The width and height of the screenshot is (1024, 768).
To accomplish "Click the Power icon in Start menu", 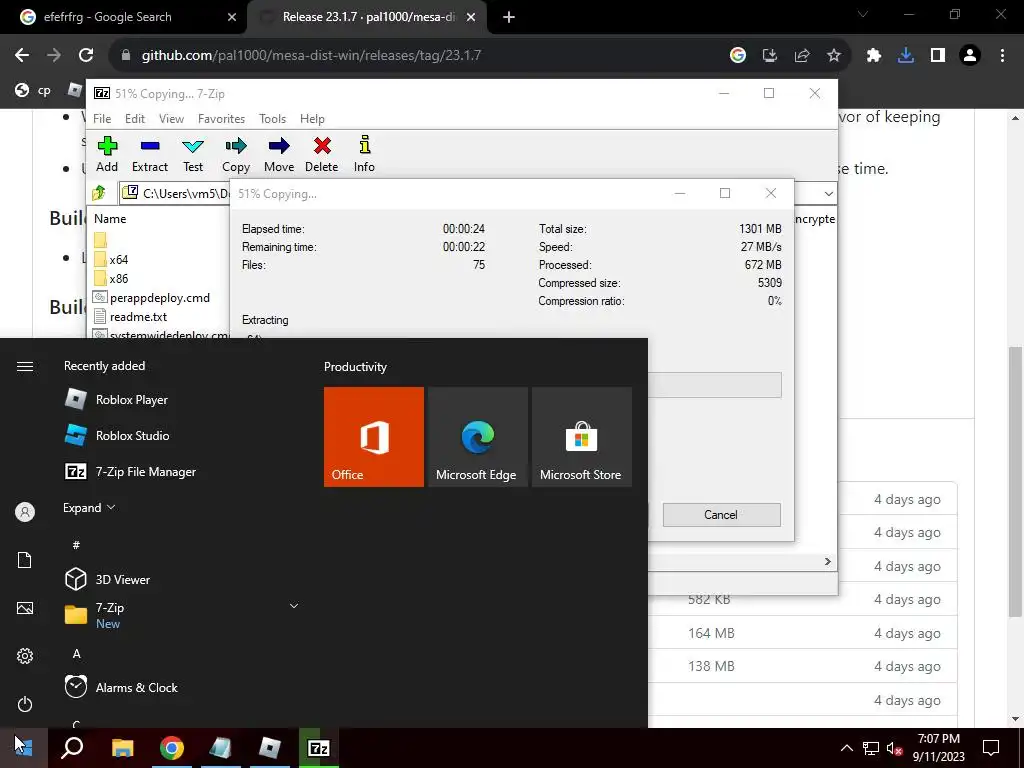I will pyautogui.click(x=25, y=704).
